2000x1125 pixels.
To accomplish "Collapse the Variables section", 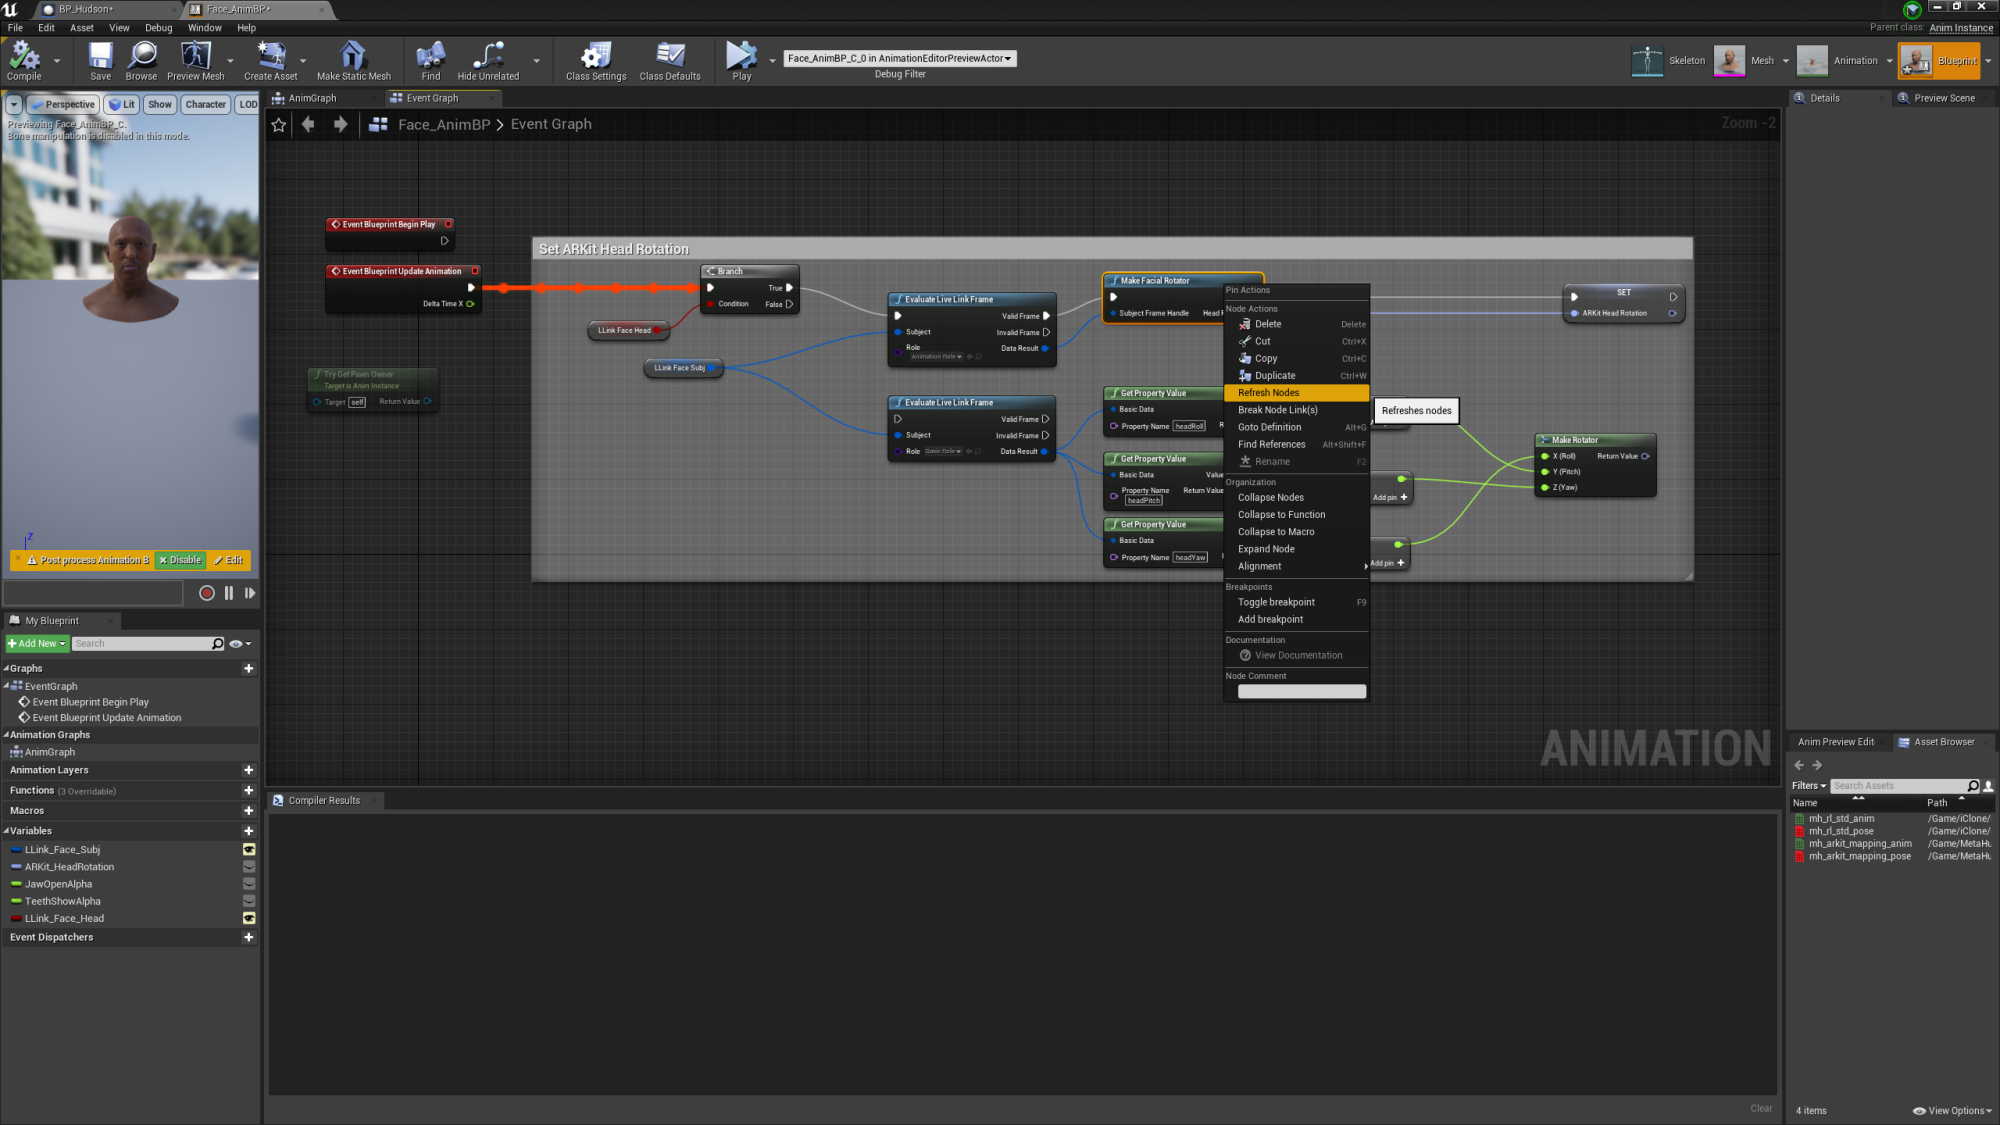I will (6, 831).
